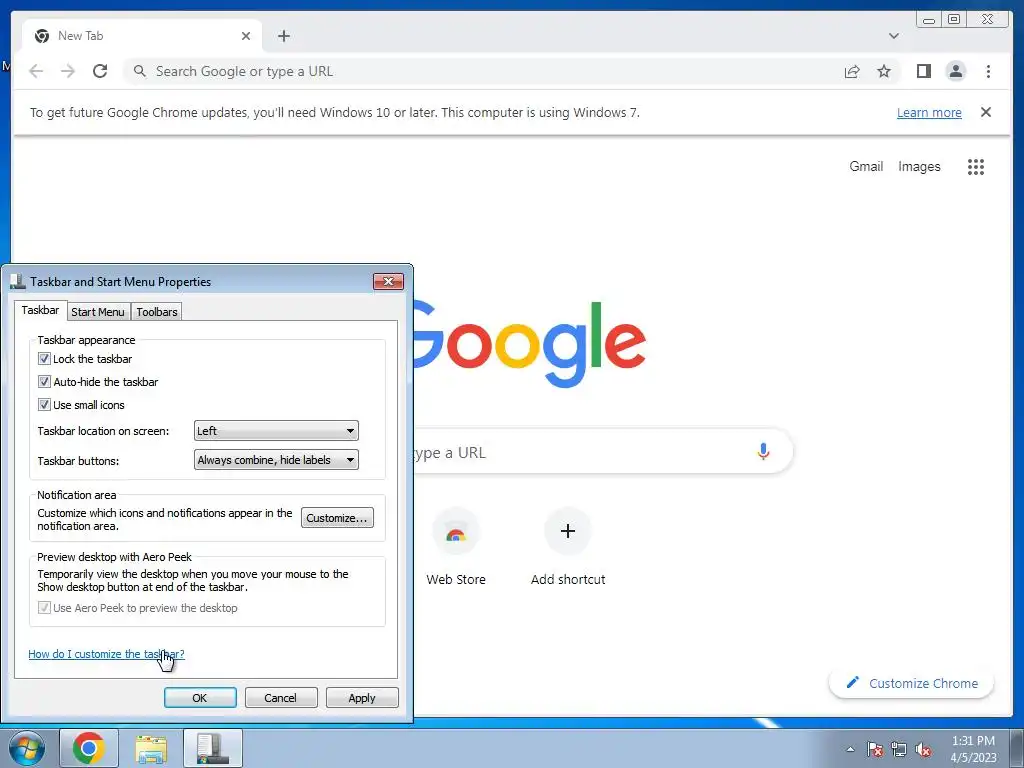The width and height of the screenshot is (1024, 768).
Task: Click the share page icon in address bar
Action: pyautogui.click(x=852, y=71)
